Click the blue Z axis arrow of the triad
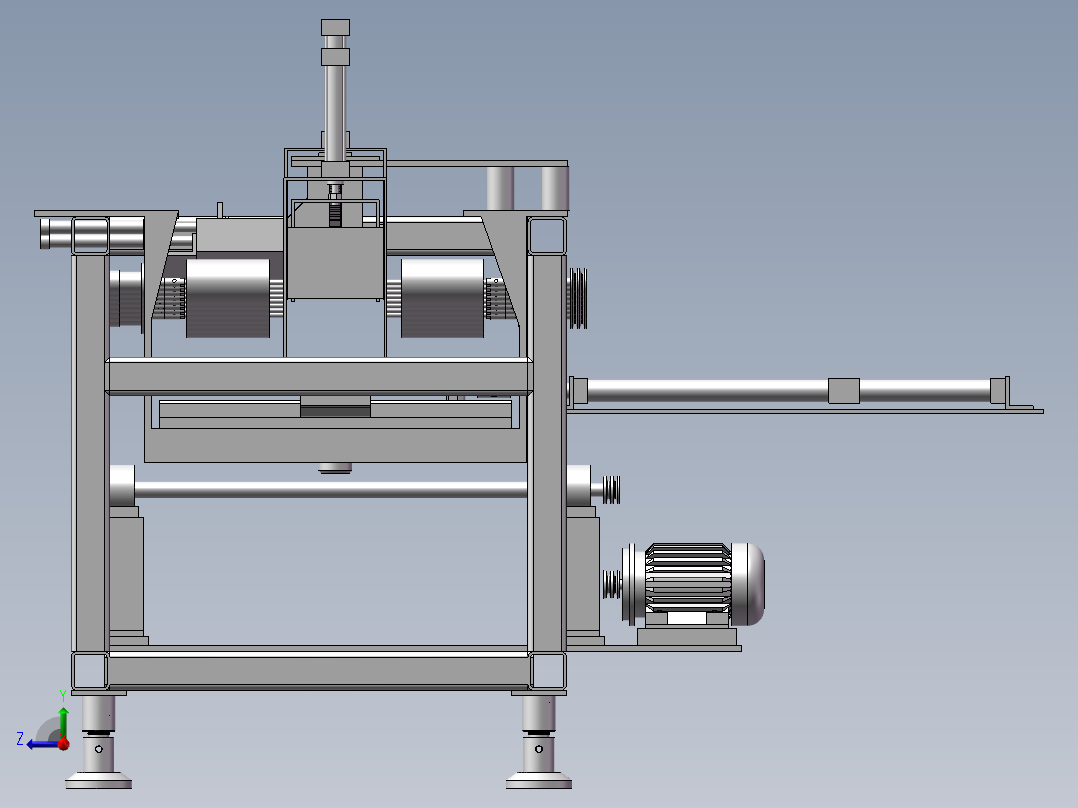 click(x=41, y=744)
